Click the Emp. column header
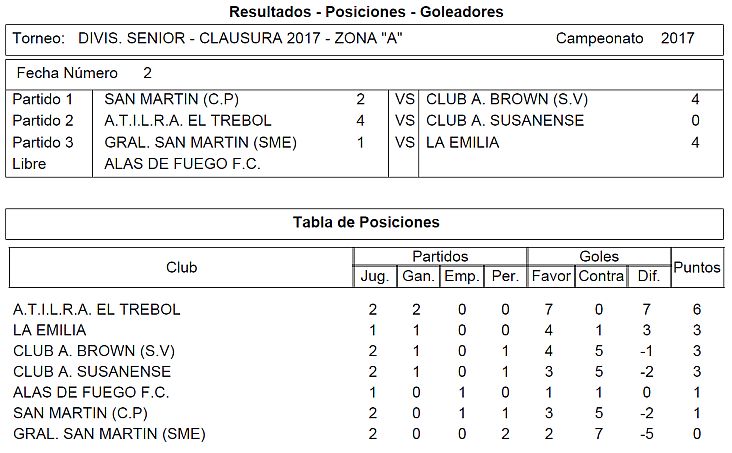Image resolution: width=732 pixels, height=453 pixels. coord(462,276)
